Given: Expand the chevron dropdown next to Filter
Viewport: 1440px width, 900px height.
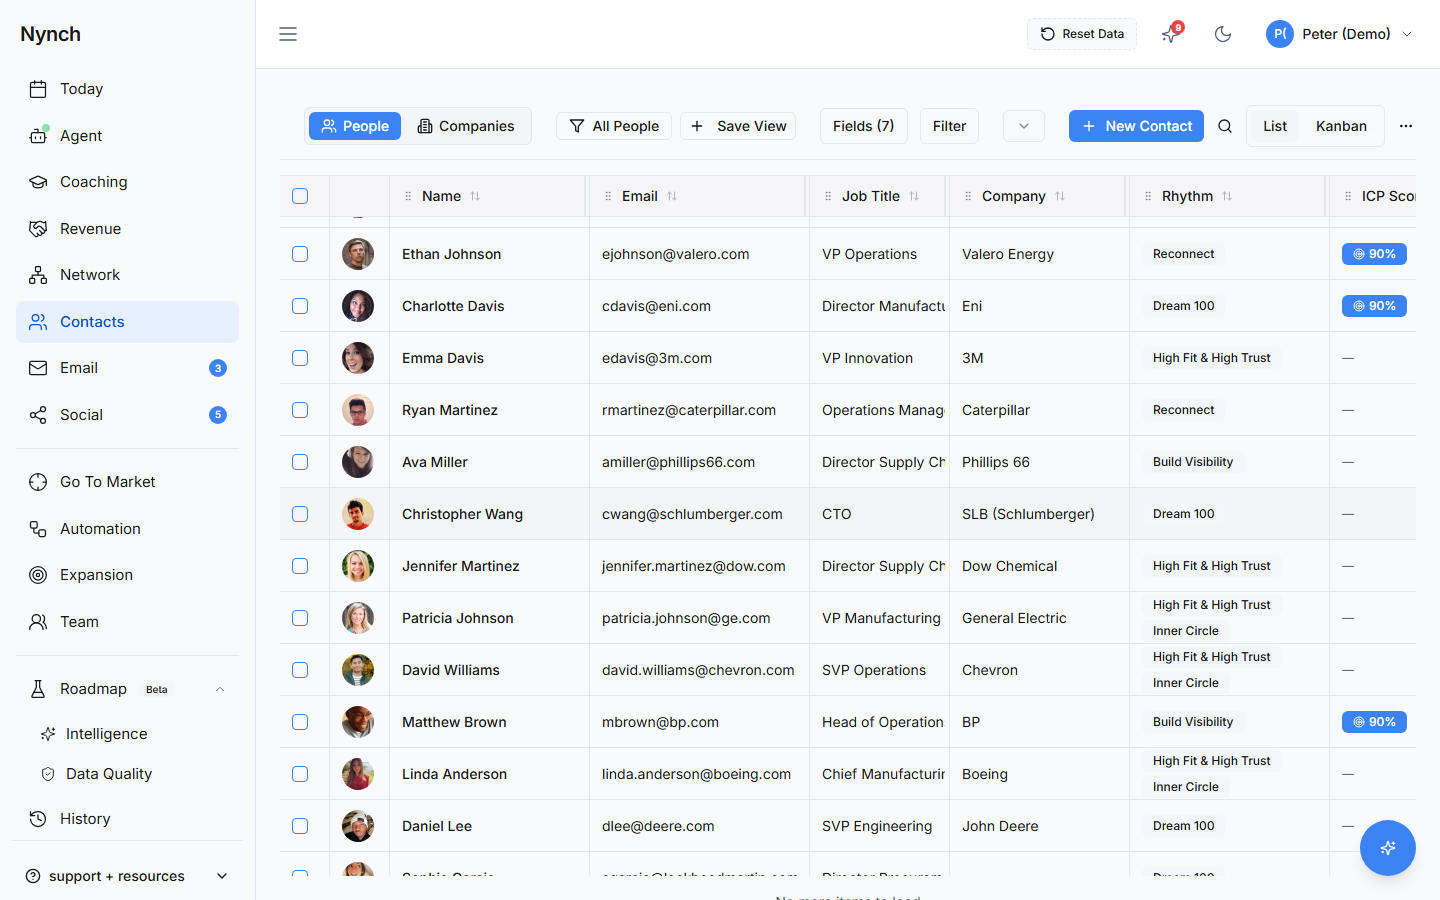Looking at the screenshot, I should (x=1024, y=126).
